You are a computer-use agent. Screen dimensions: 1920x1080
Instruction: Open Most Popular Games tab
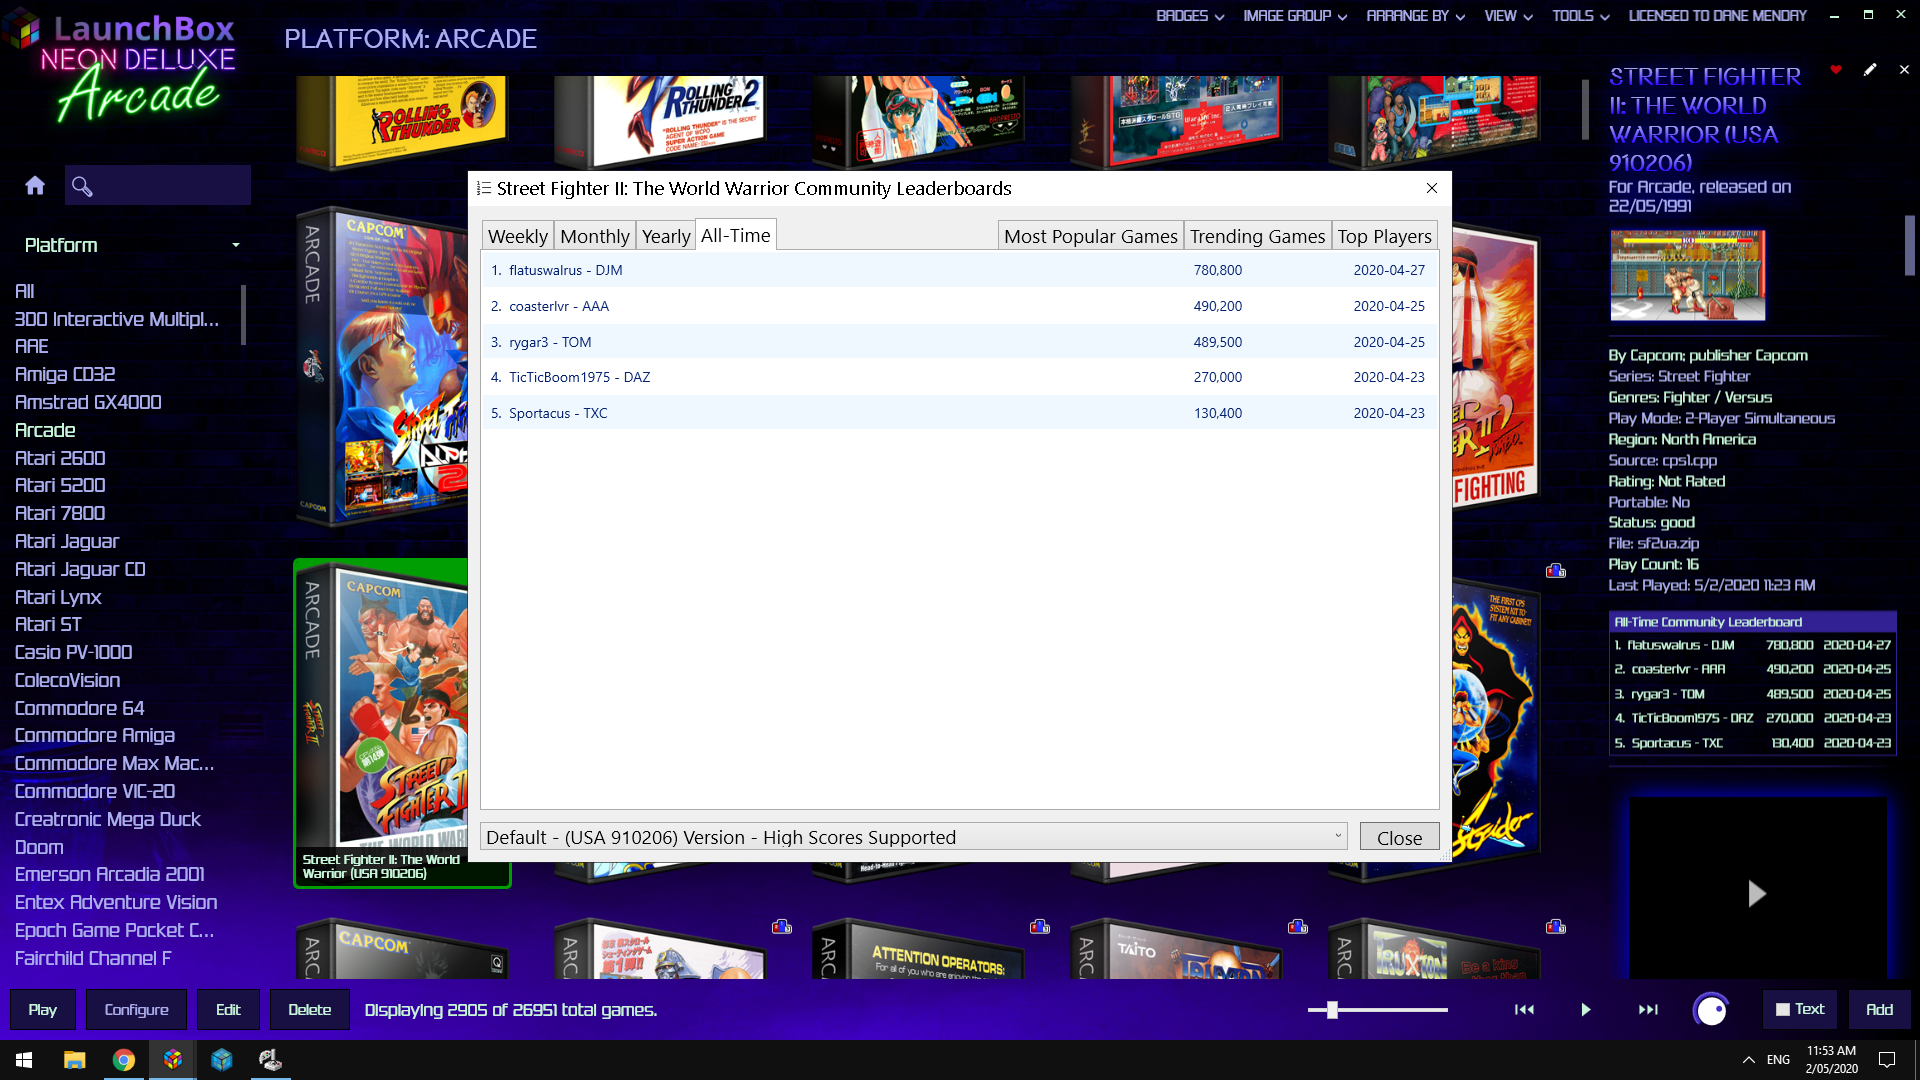pos(1091,236)
